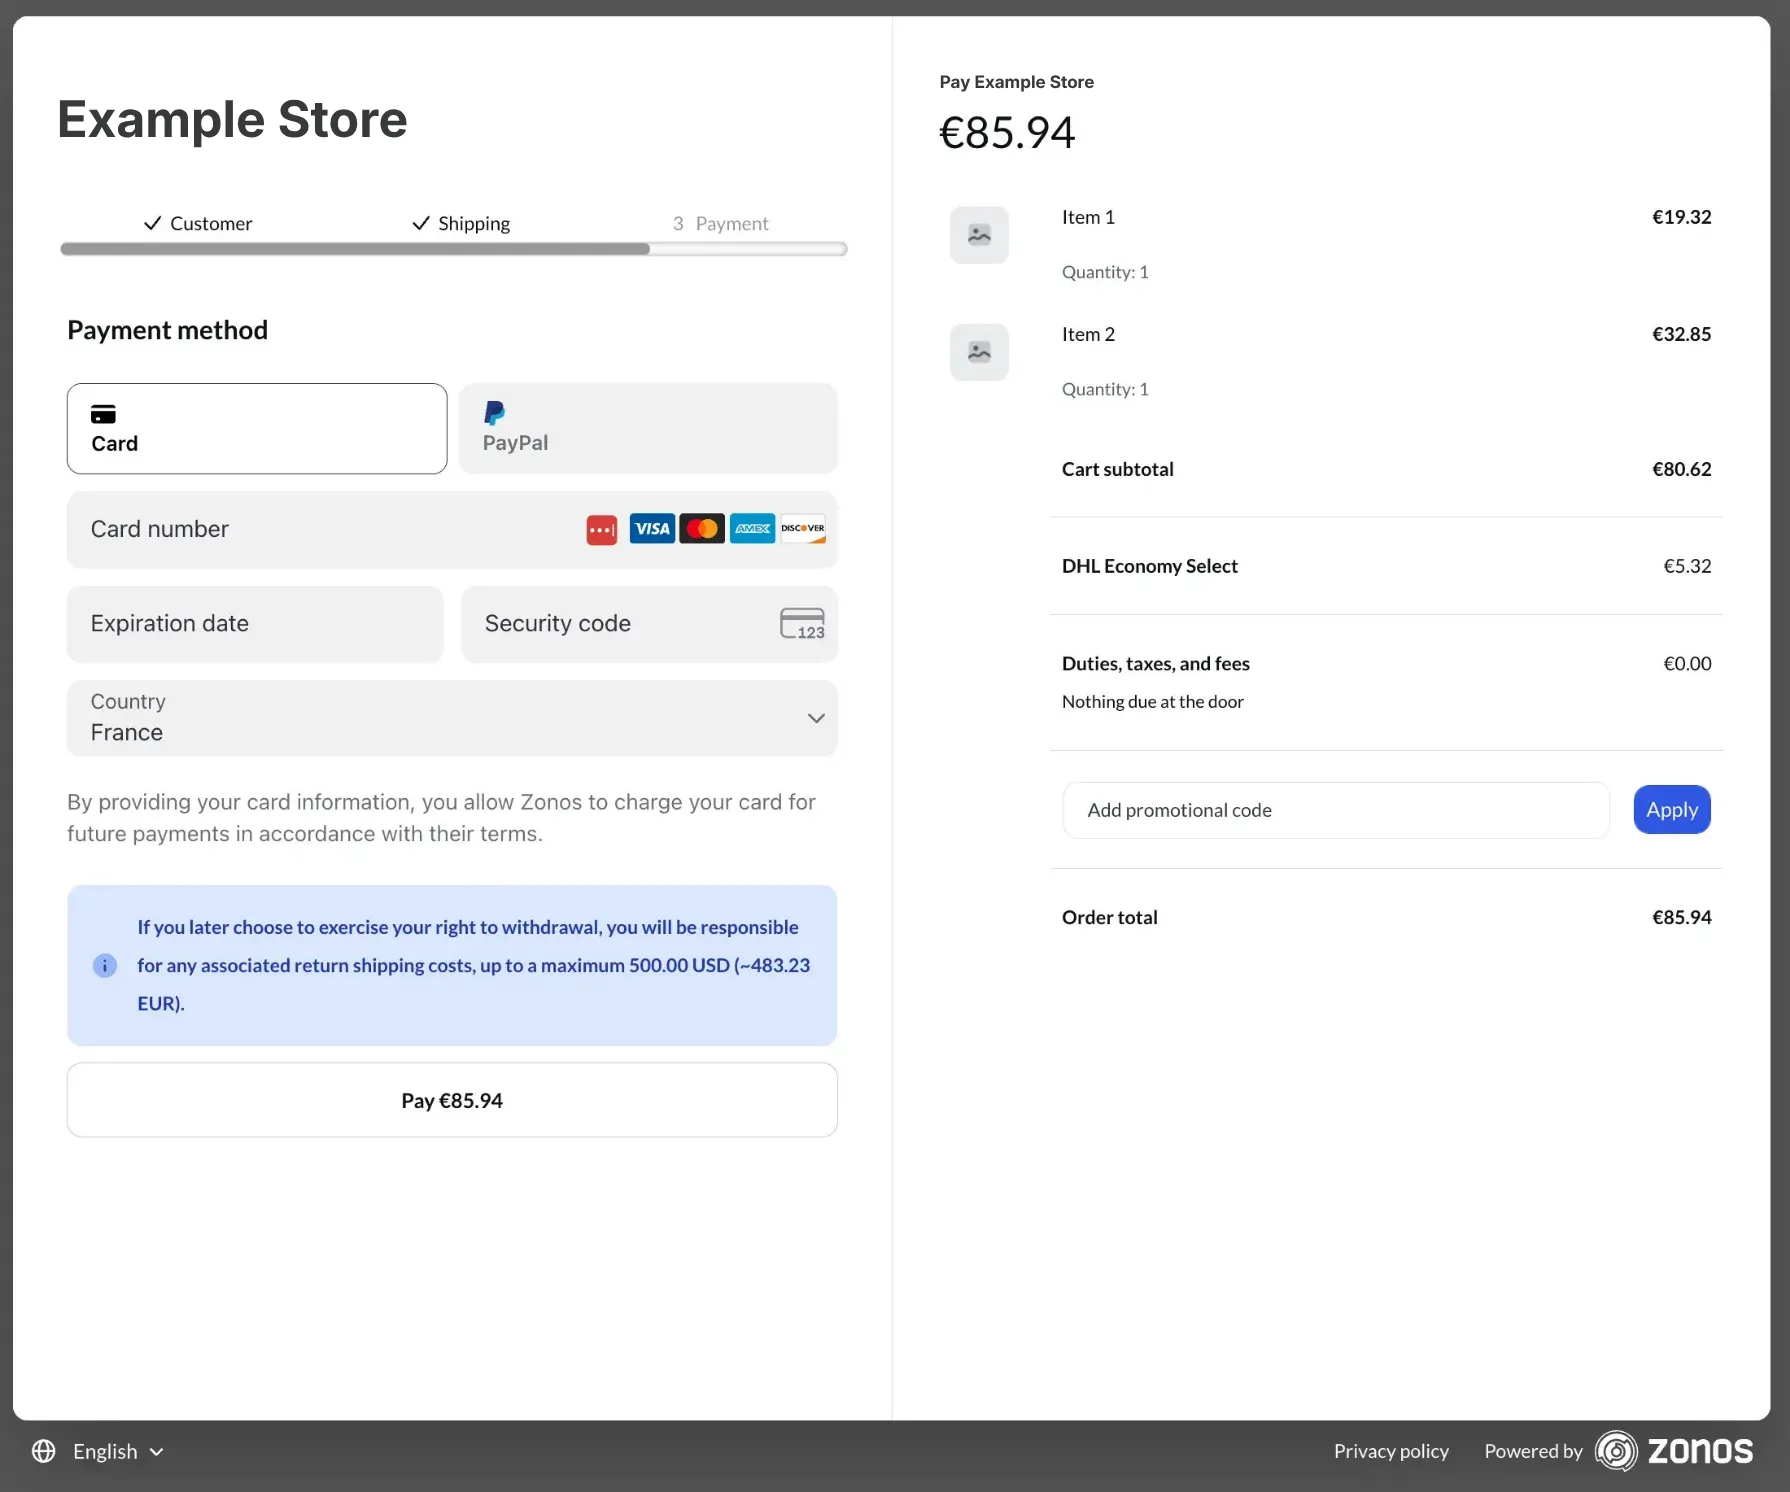Image resolution: width=1790 pixels, height=1492 pixels.
Task: Focus the Expiration date field
Action: coord(255,624)
